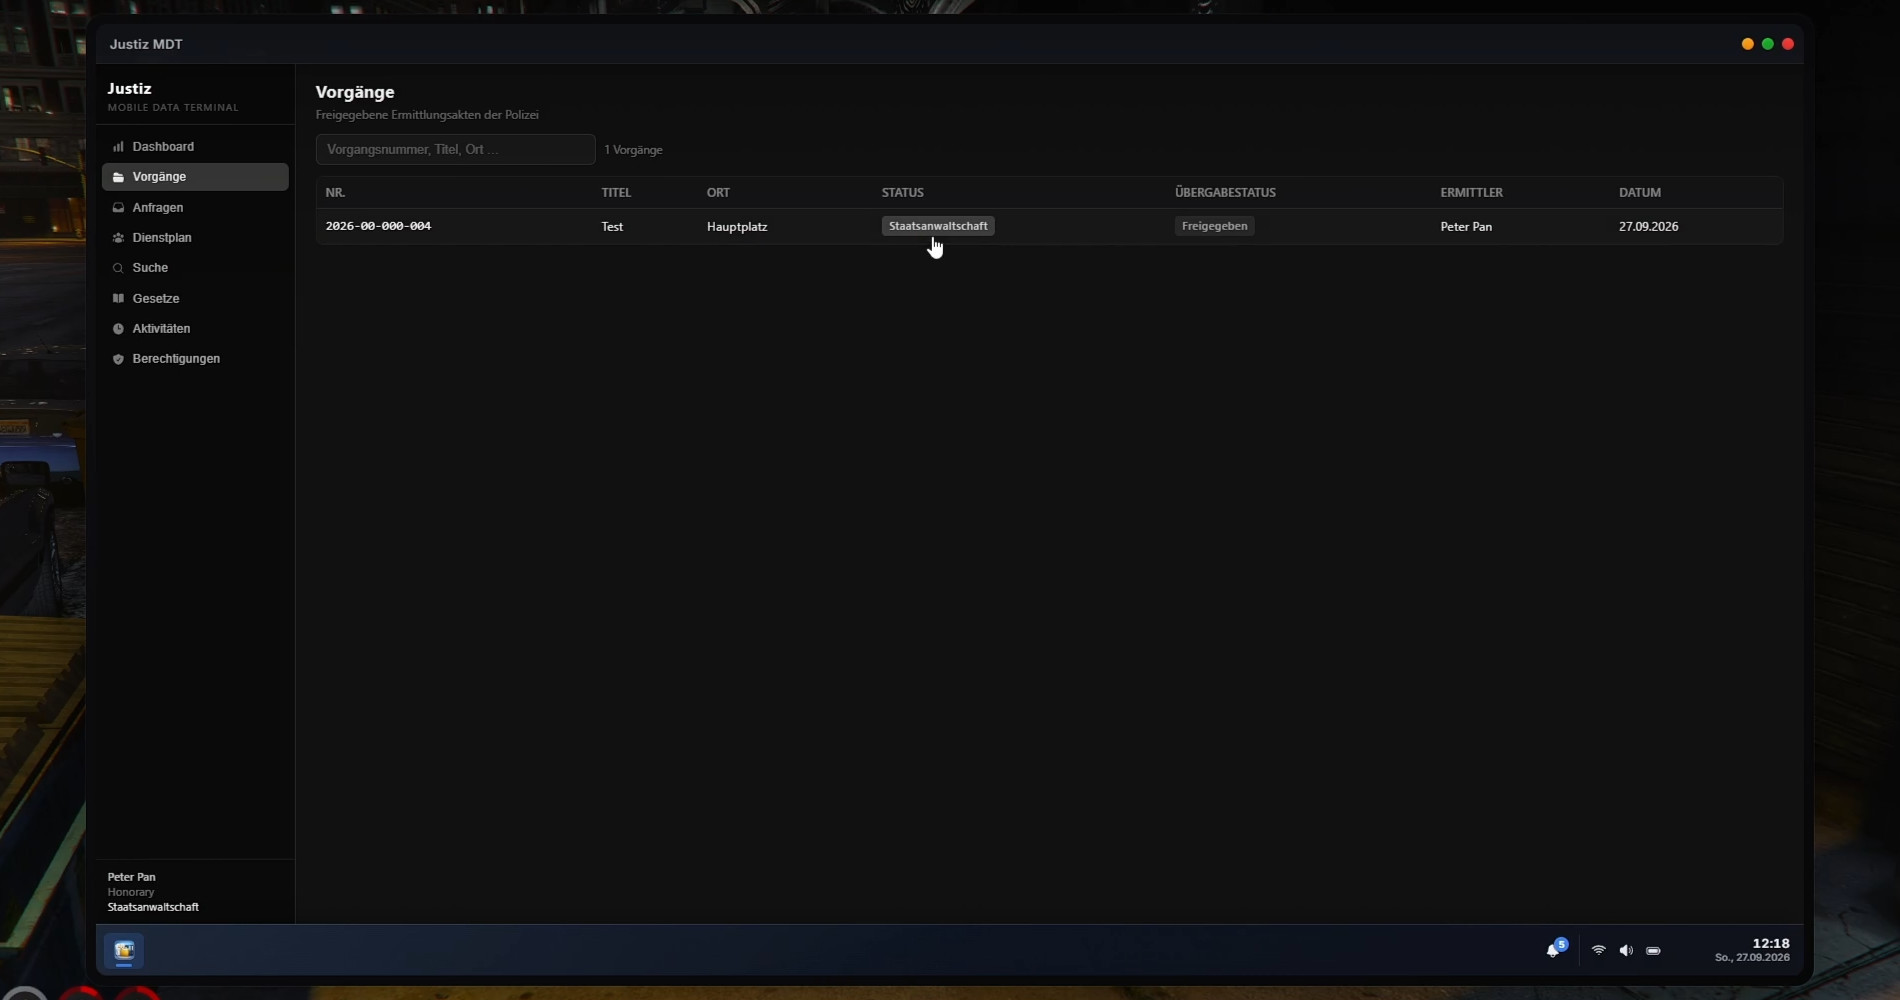Click the volume speaker tray icon

point(1626,950)
